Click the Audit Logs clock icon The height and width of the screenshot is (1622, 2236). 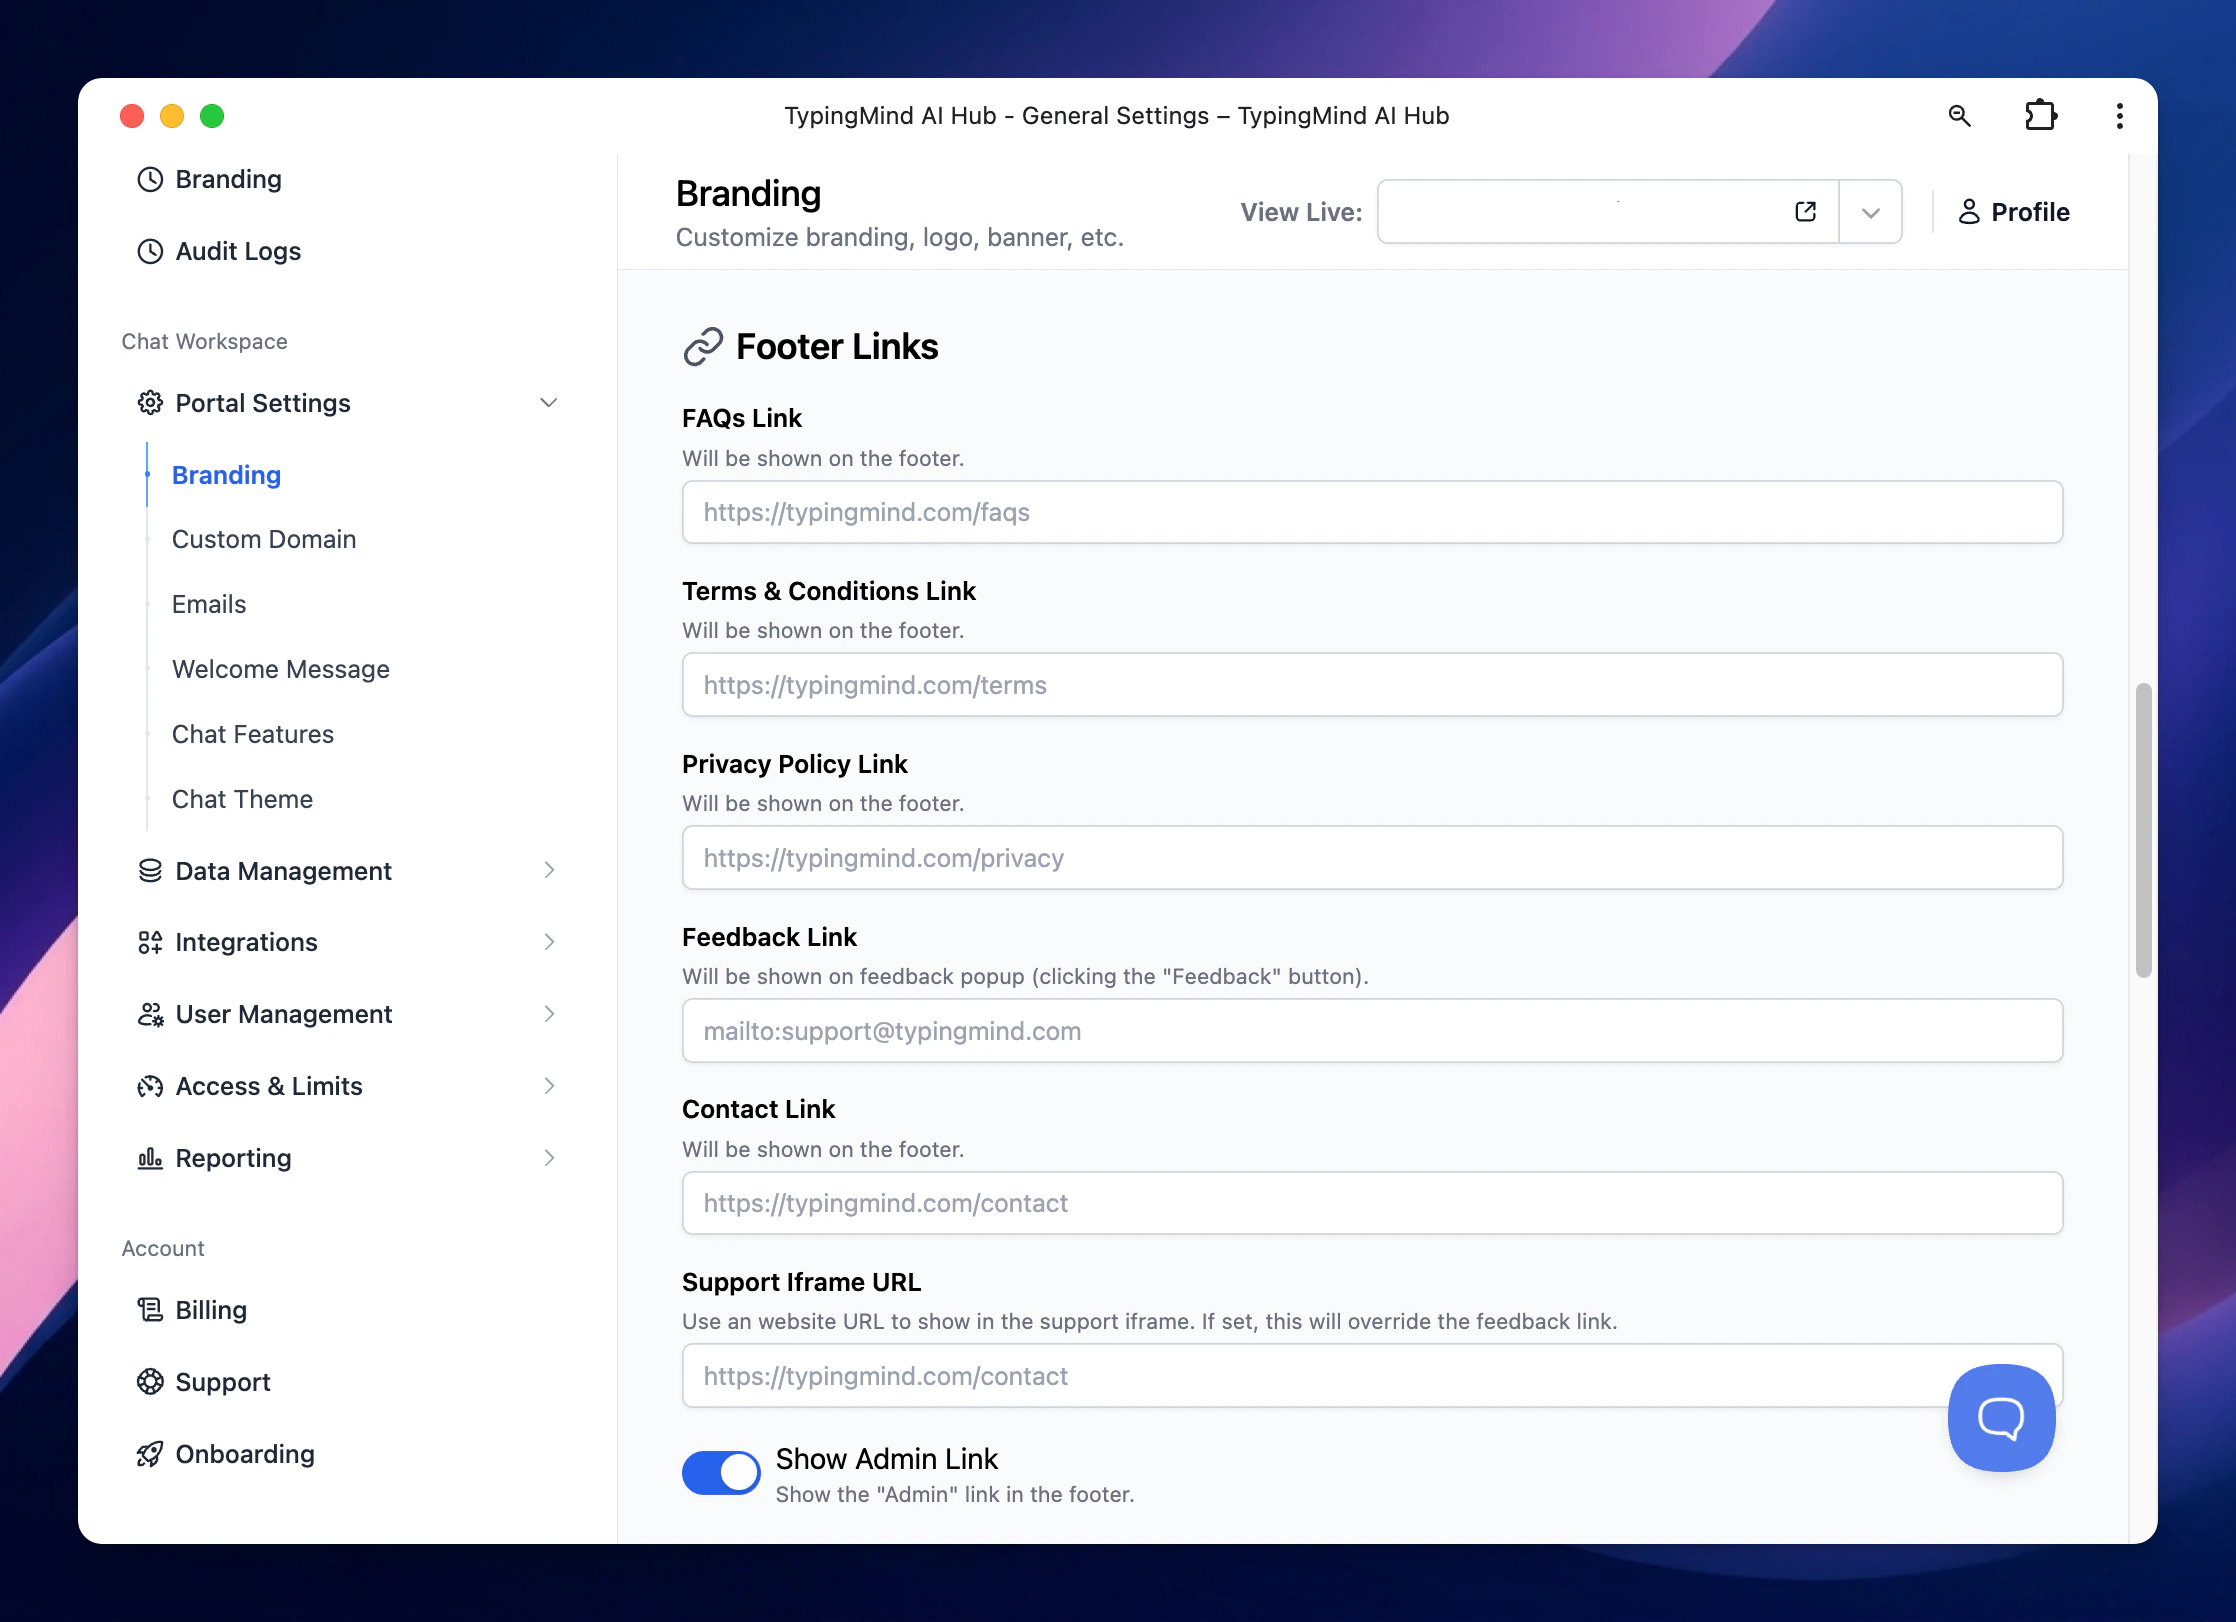pyautogui.click(x=150, y=251)
